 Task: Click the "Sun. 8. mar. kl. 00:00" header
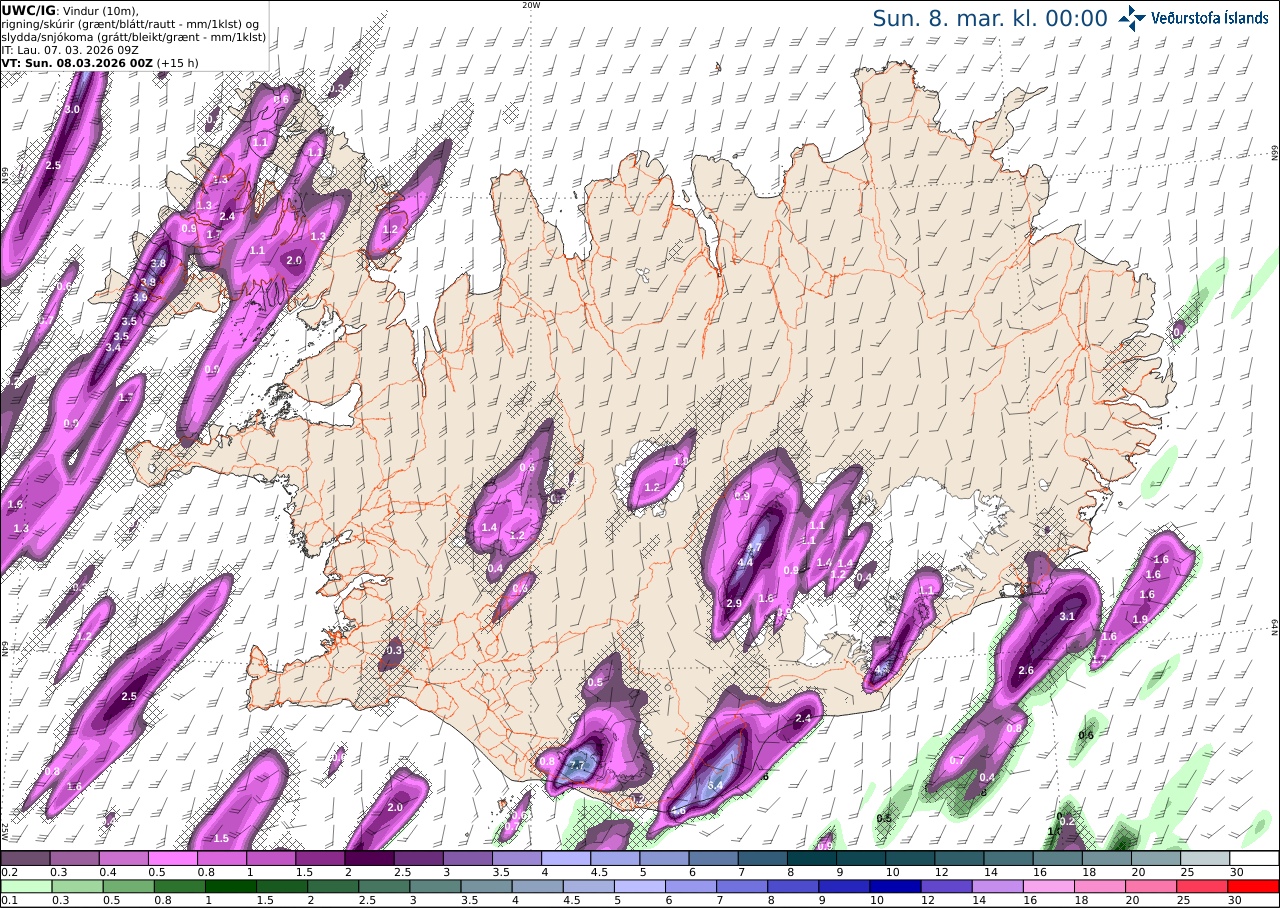pyautogui.click(x=990, y=18)
